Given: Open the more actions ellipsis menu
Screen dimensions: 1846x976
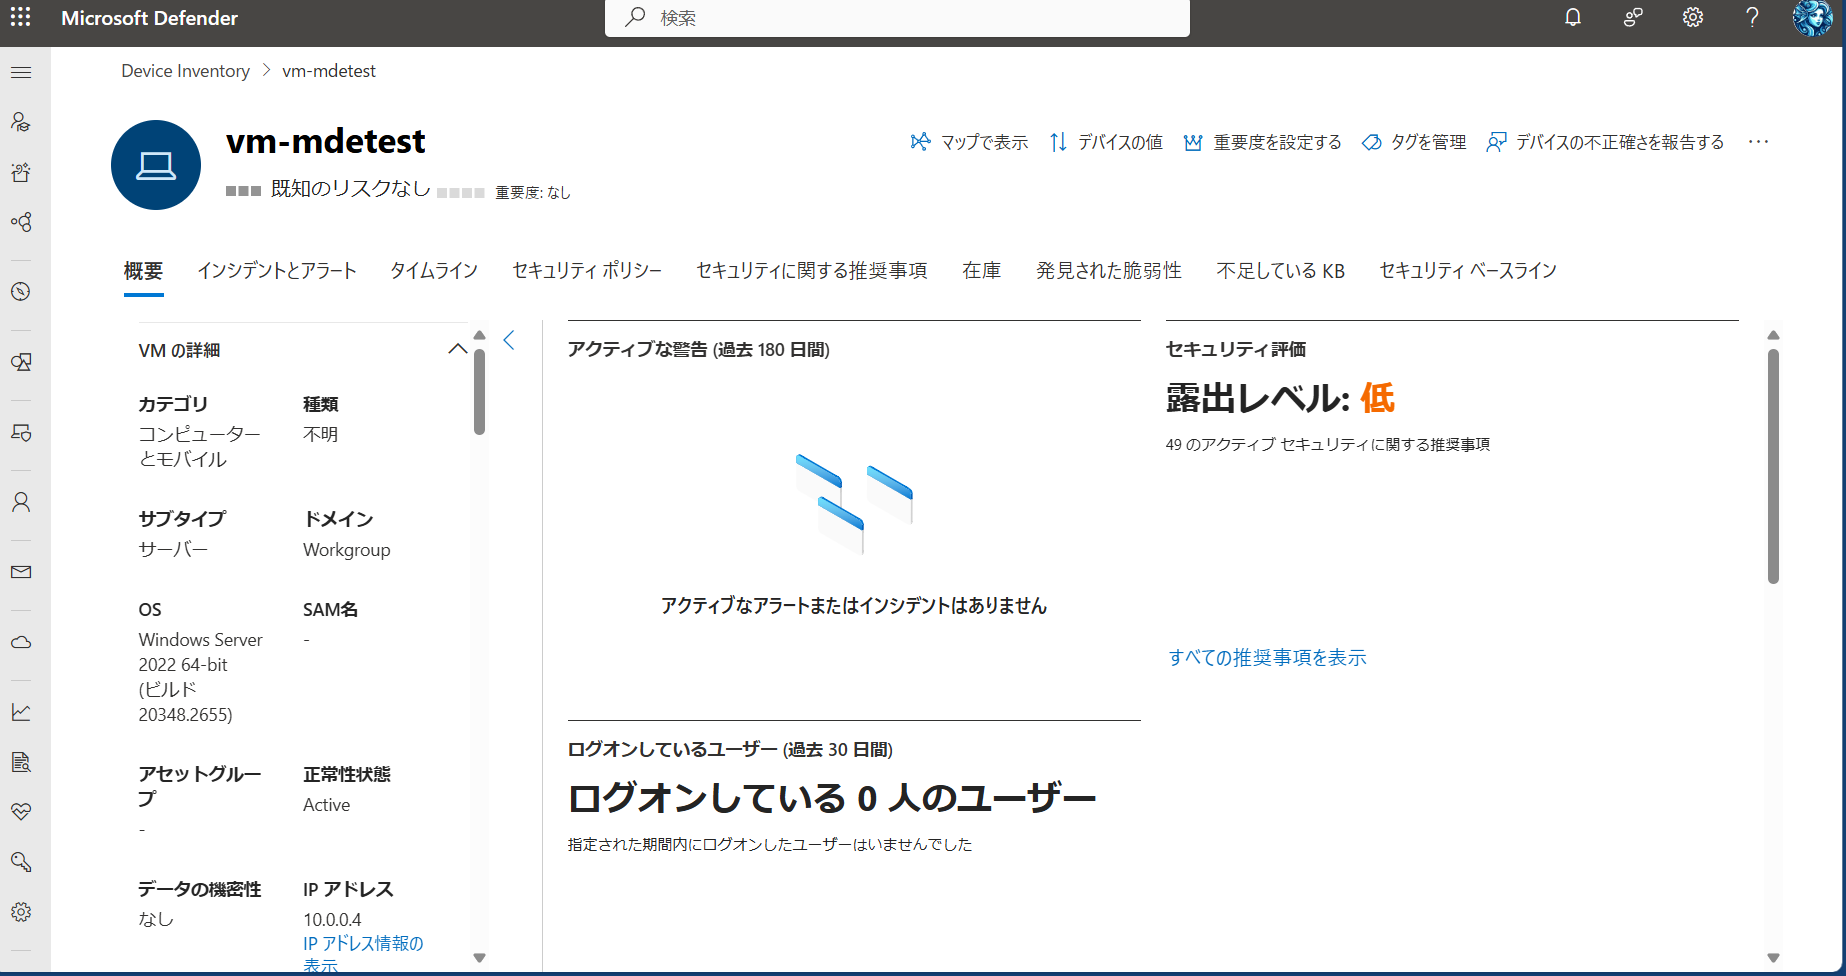Looking at the screenshot, I should 1758,142.
